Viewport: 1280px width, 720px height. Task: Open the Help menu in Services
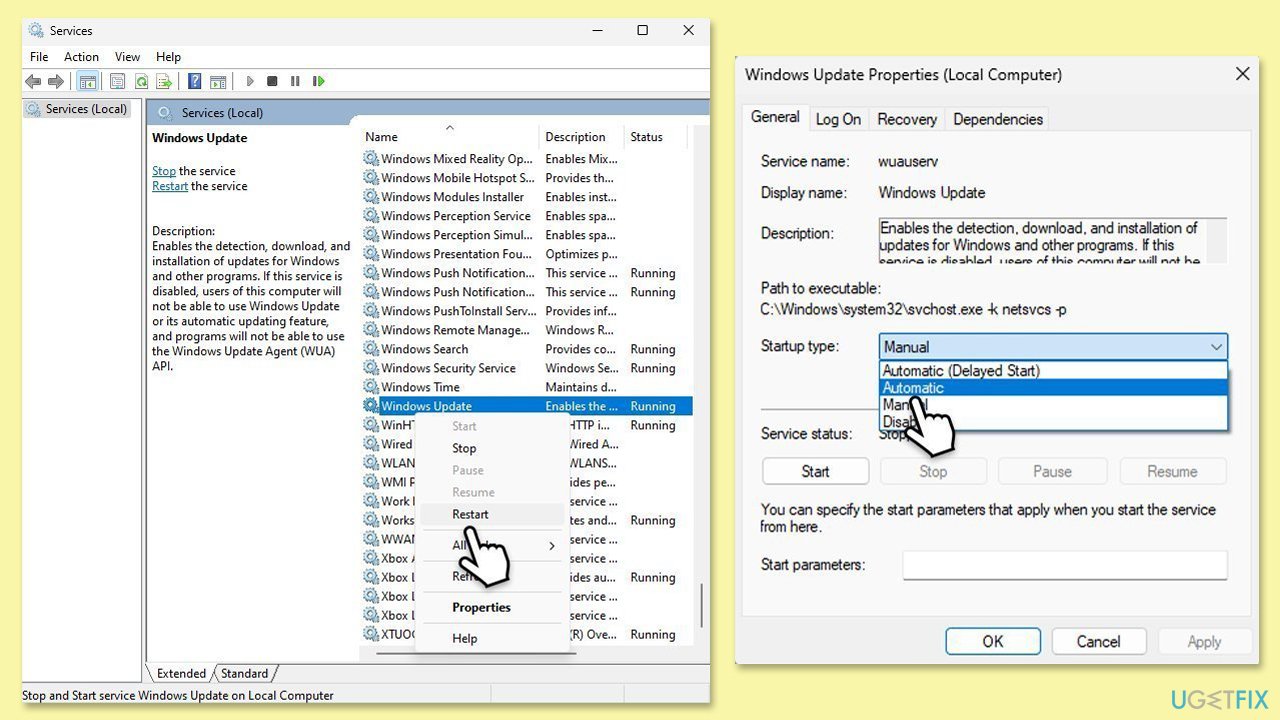(168, 57)
